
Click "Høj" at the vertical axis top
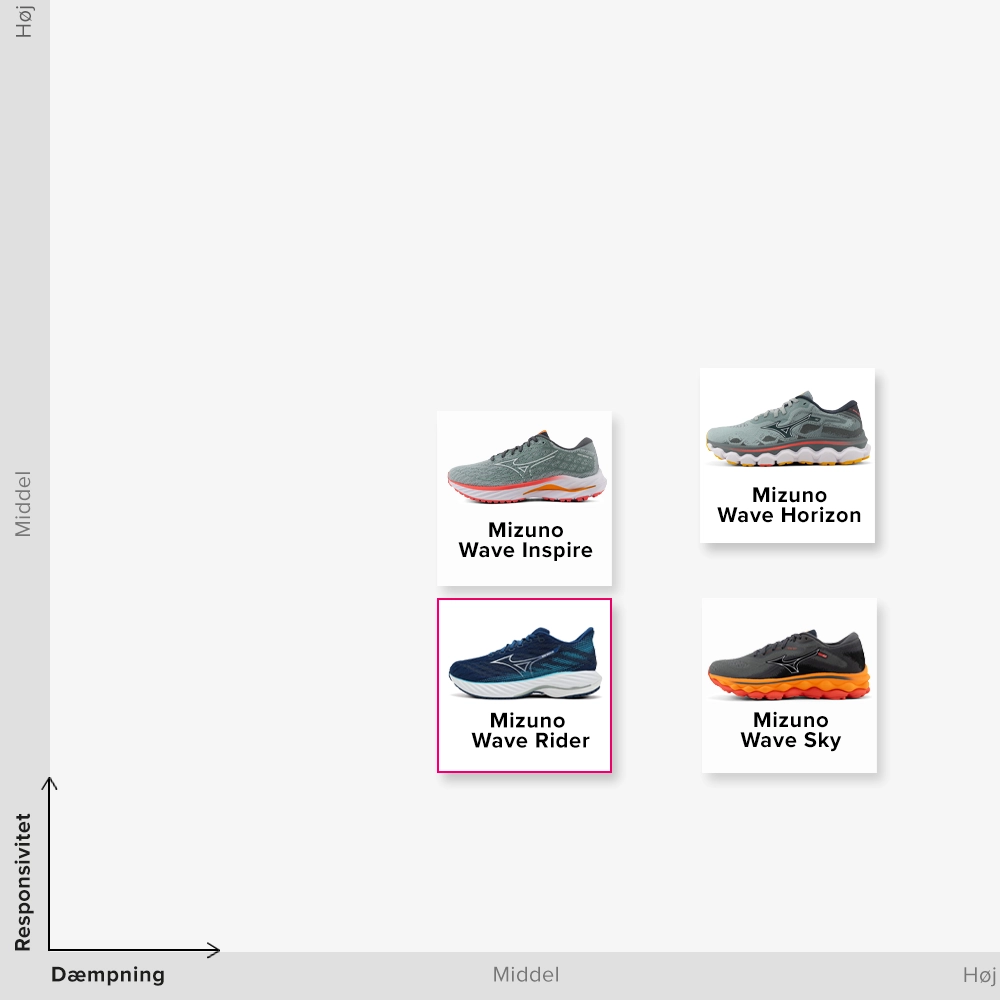[x=23, y=20]
